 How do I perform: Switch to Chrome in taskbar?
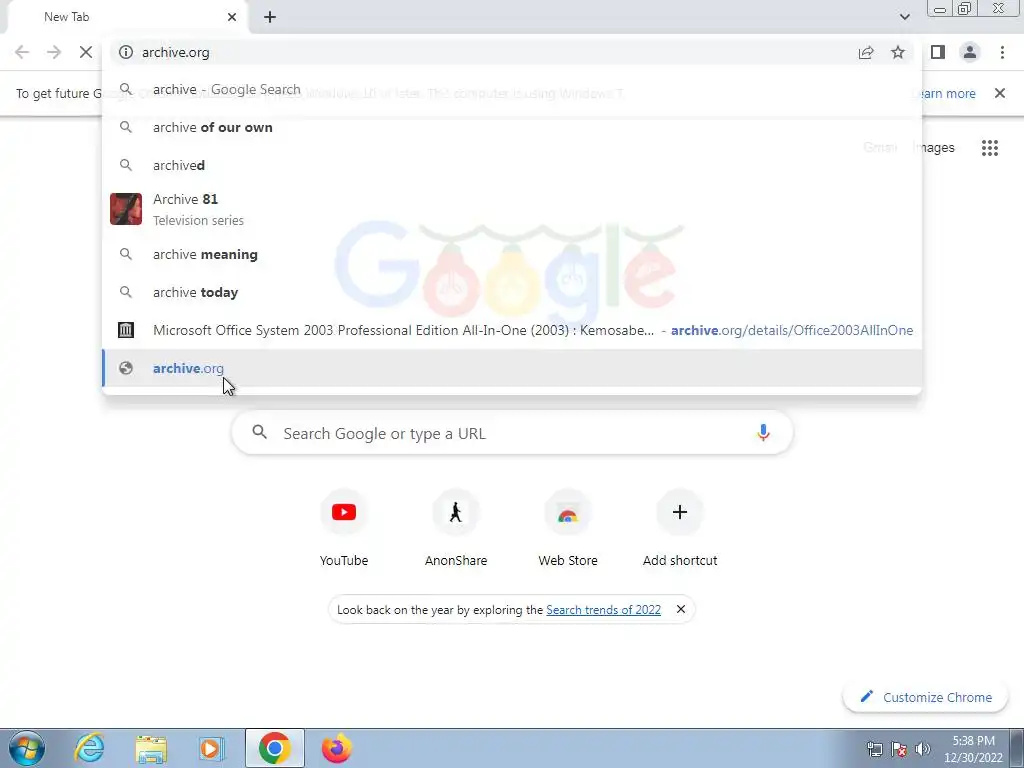pos(274,748)
